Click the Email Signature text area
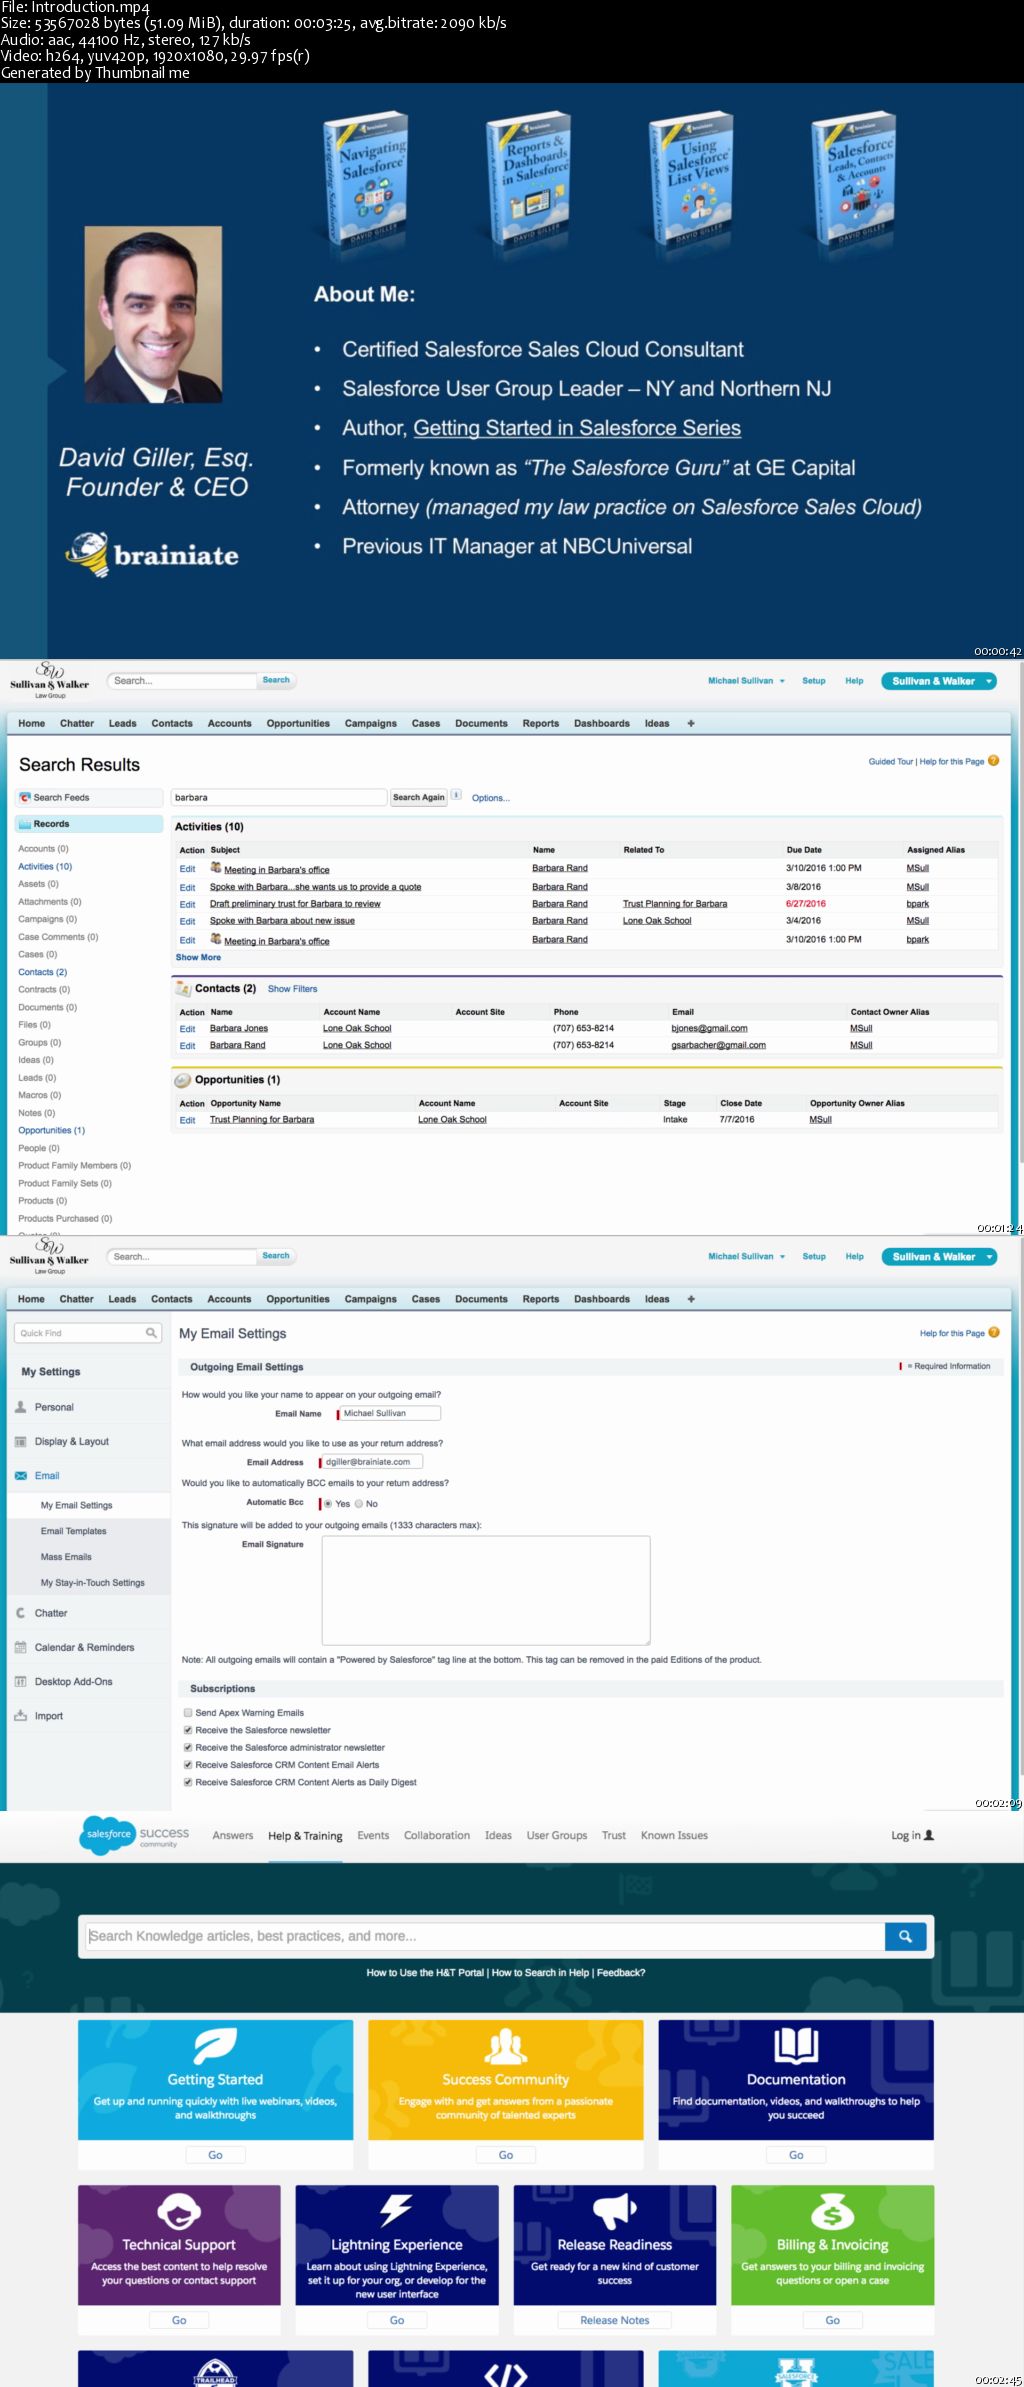This screenshot has width=1024, height=2387. (x=486, y=1590)
